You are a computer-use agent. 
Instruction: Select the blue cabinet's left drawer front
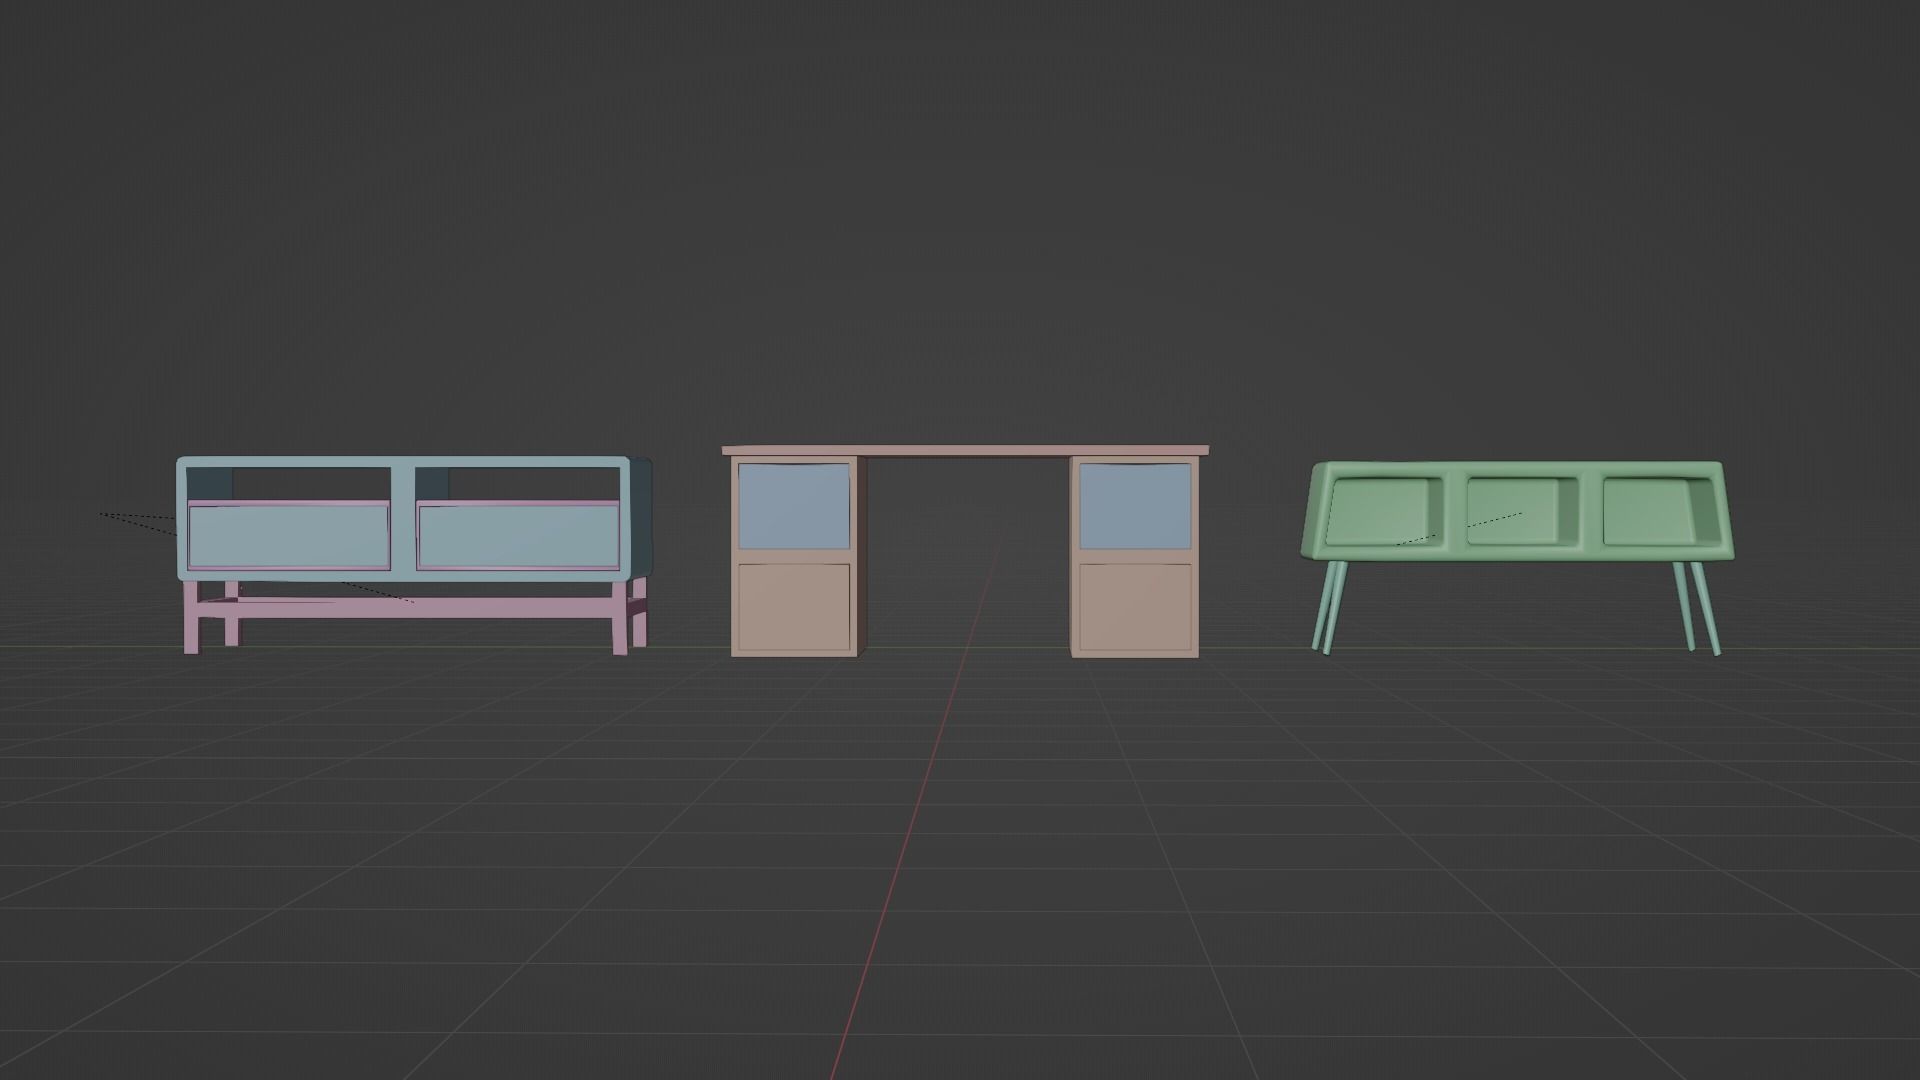pos(288,536)
